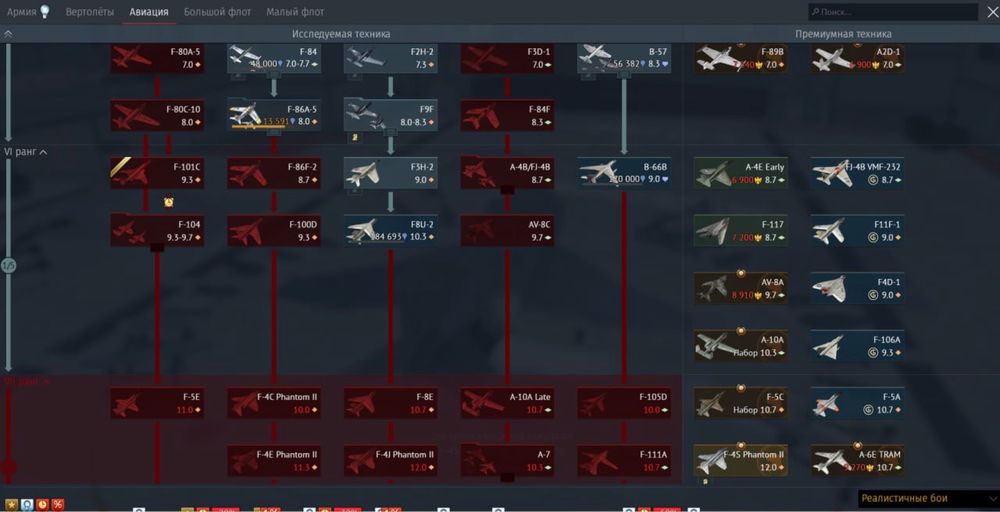
Task: Close the research tree window
Action: tap(990, 11)
